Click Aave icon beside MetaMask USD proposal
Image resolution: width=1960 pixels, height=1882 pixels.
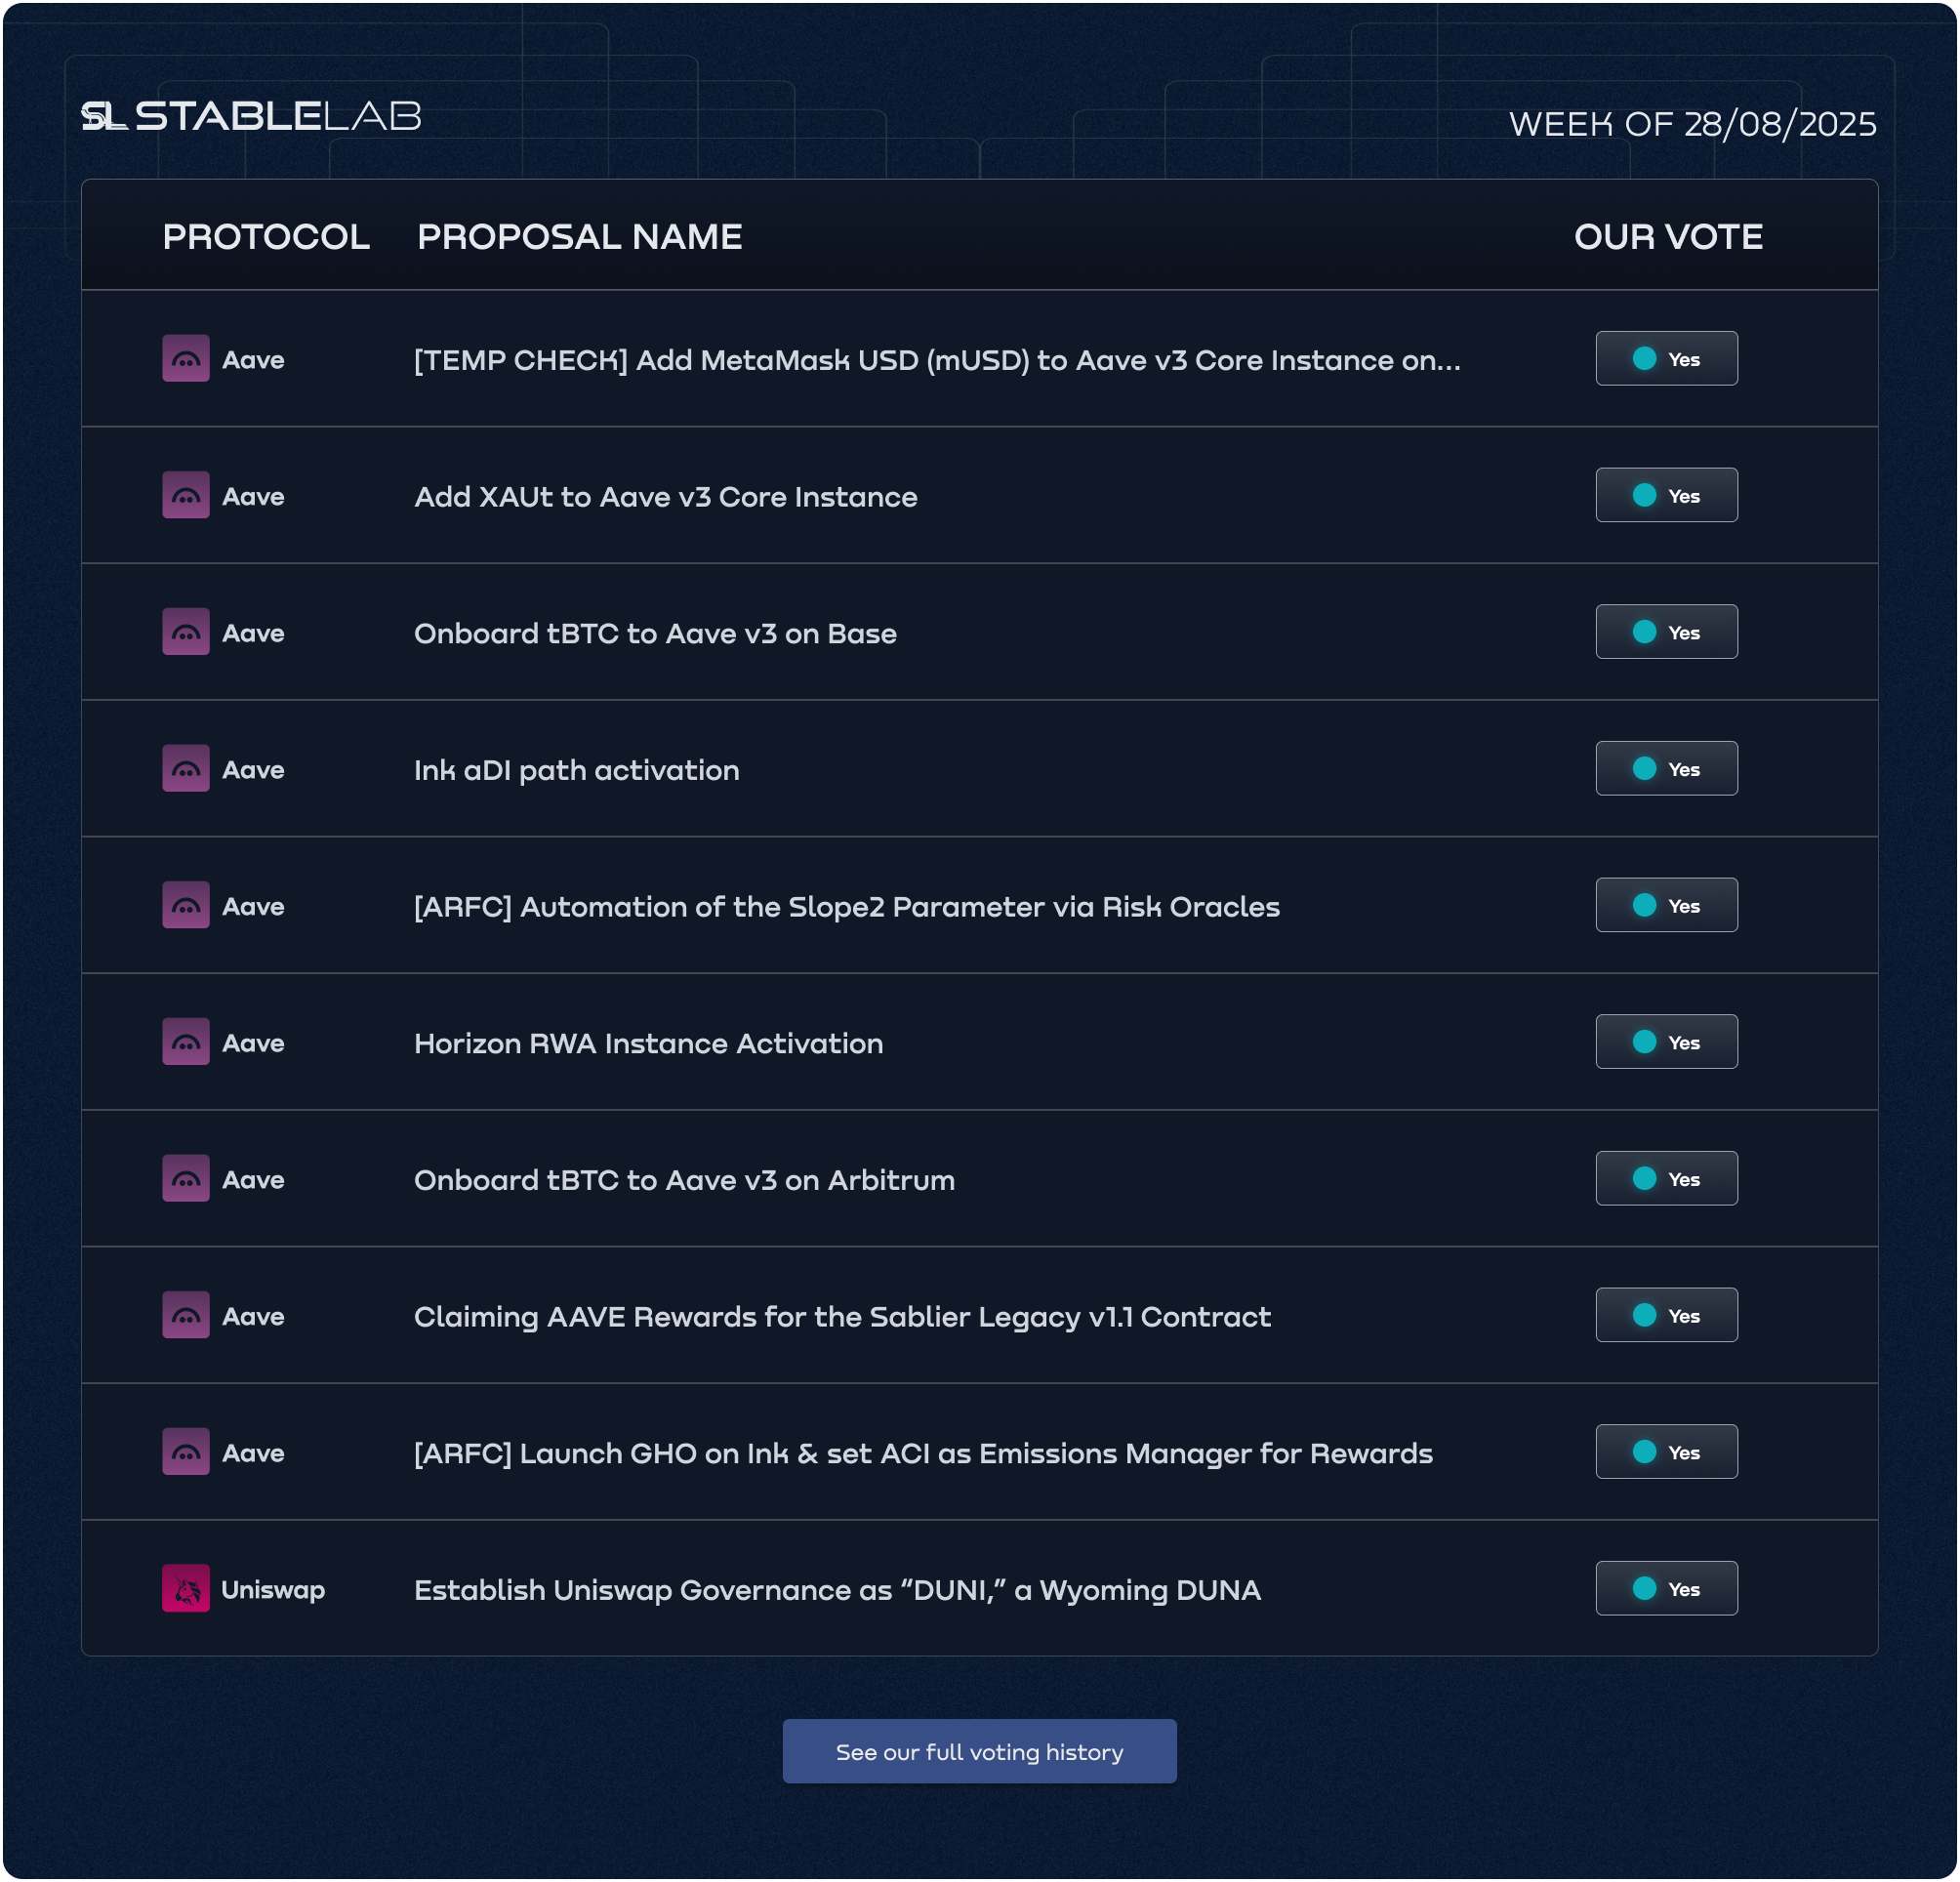(186, 359)
